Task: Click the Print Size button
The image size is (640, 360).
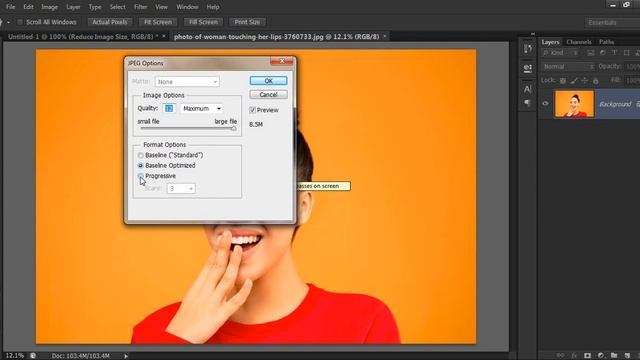Action: [247, 22]
